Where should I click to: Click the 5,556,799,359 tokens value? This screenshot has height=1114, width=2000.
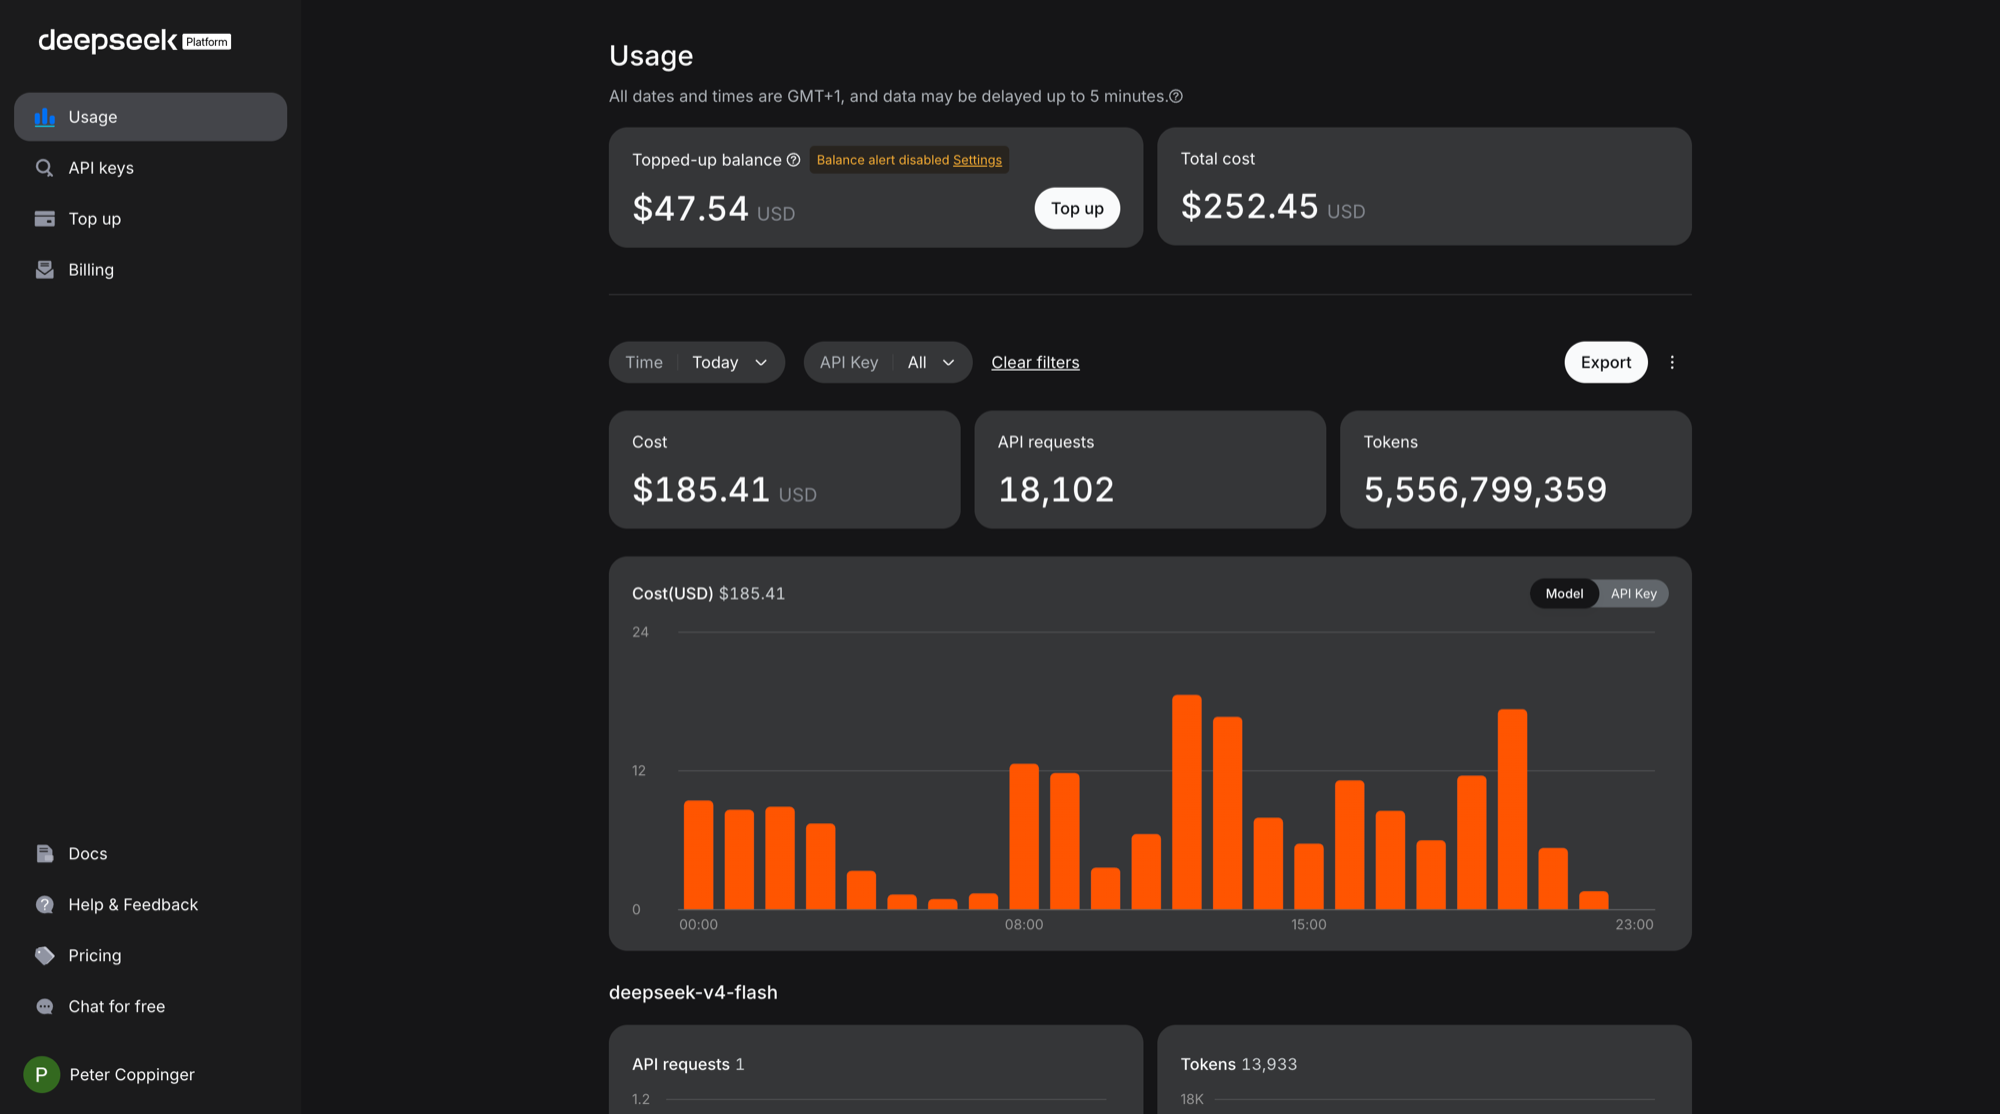pos(1486,490)
